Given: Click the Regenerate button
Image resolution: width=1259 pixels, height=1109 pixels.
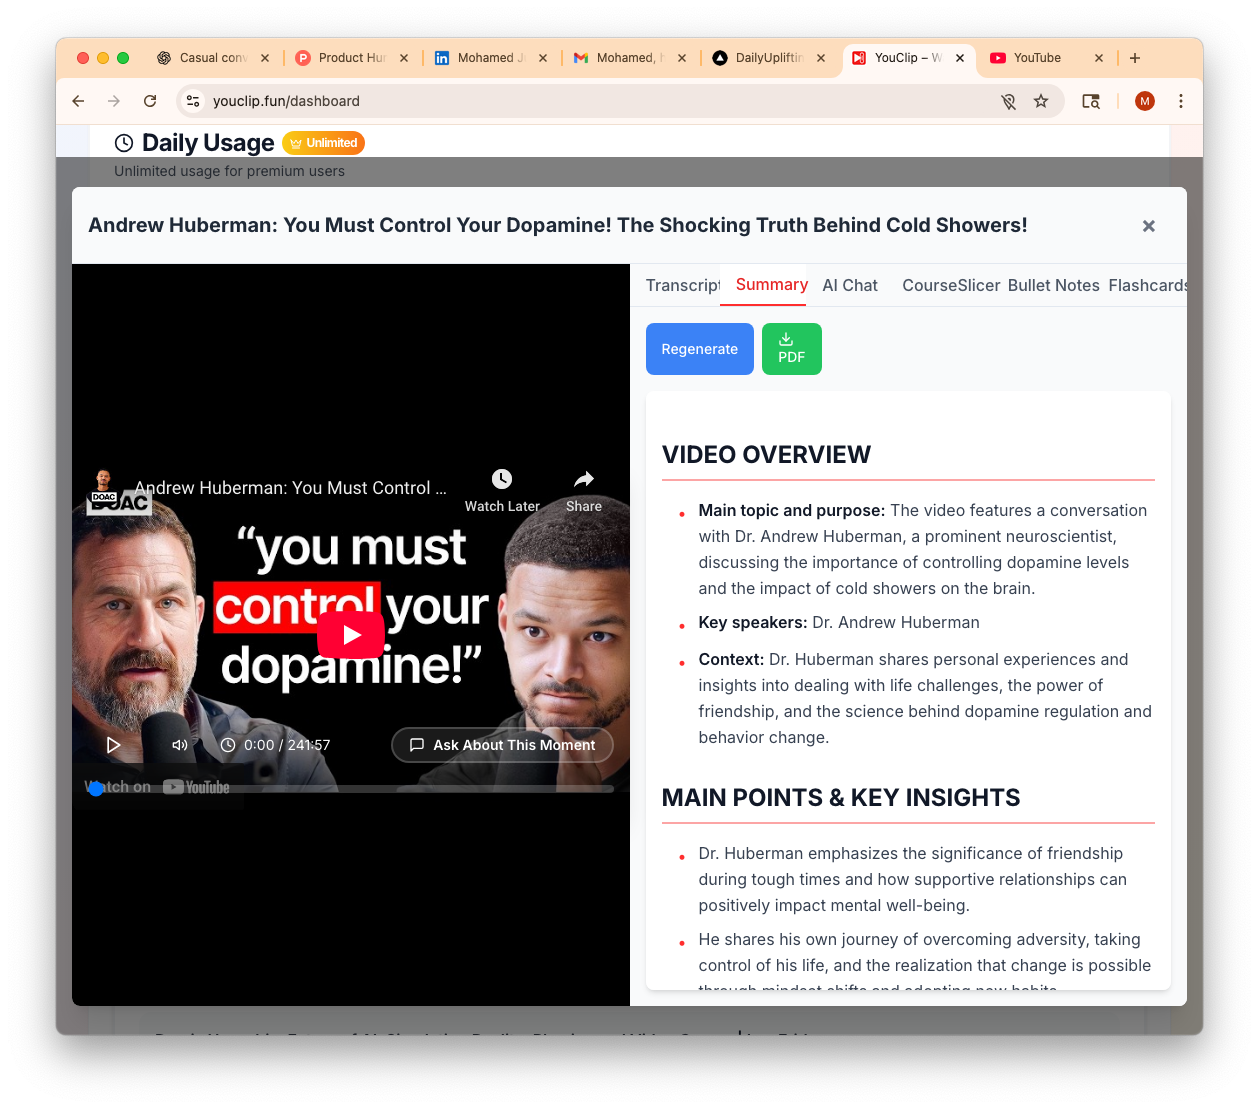Looking at the screenshot, I should point(699,349).
